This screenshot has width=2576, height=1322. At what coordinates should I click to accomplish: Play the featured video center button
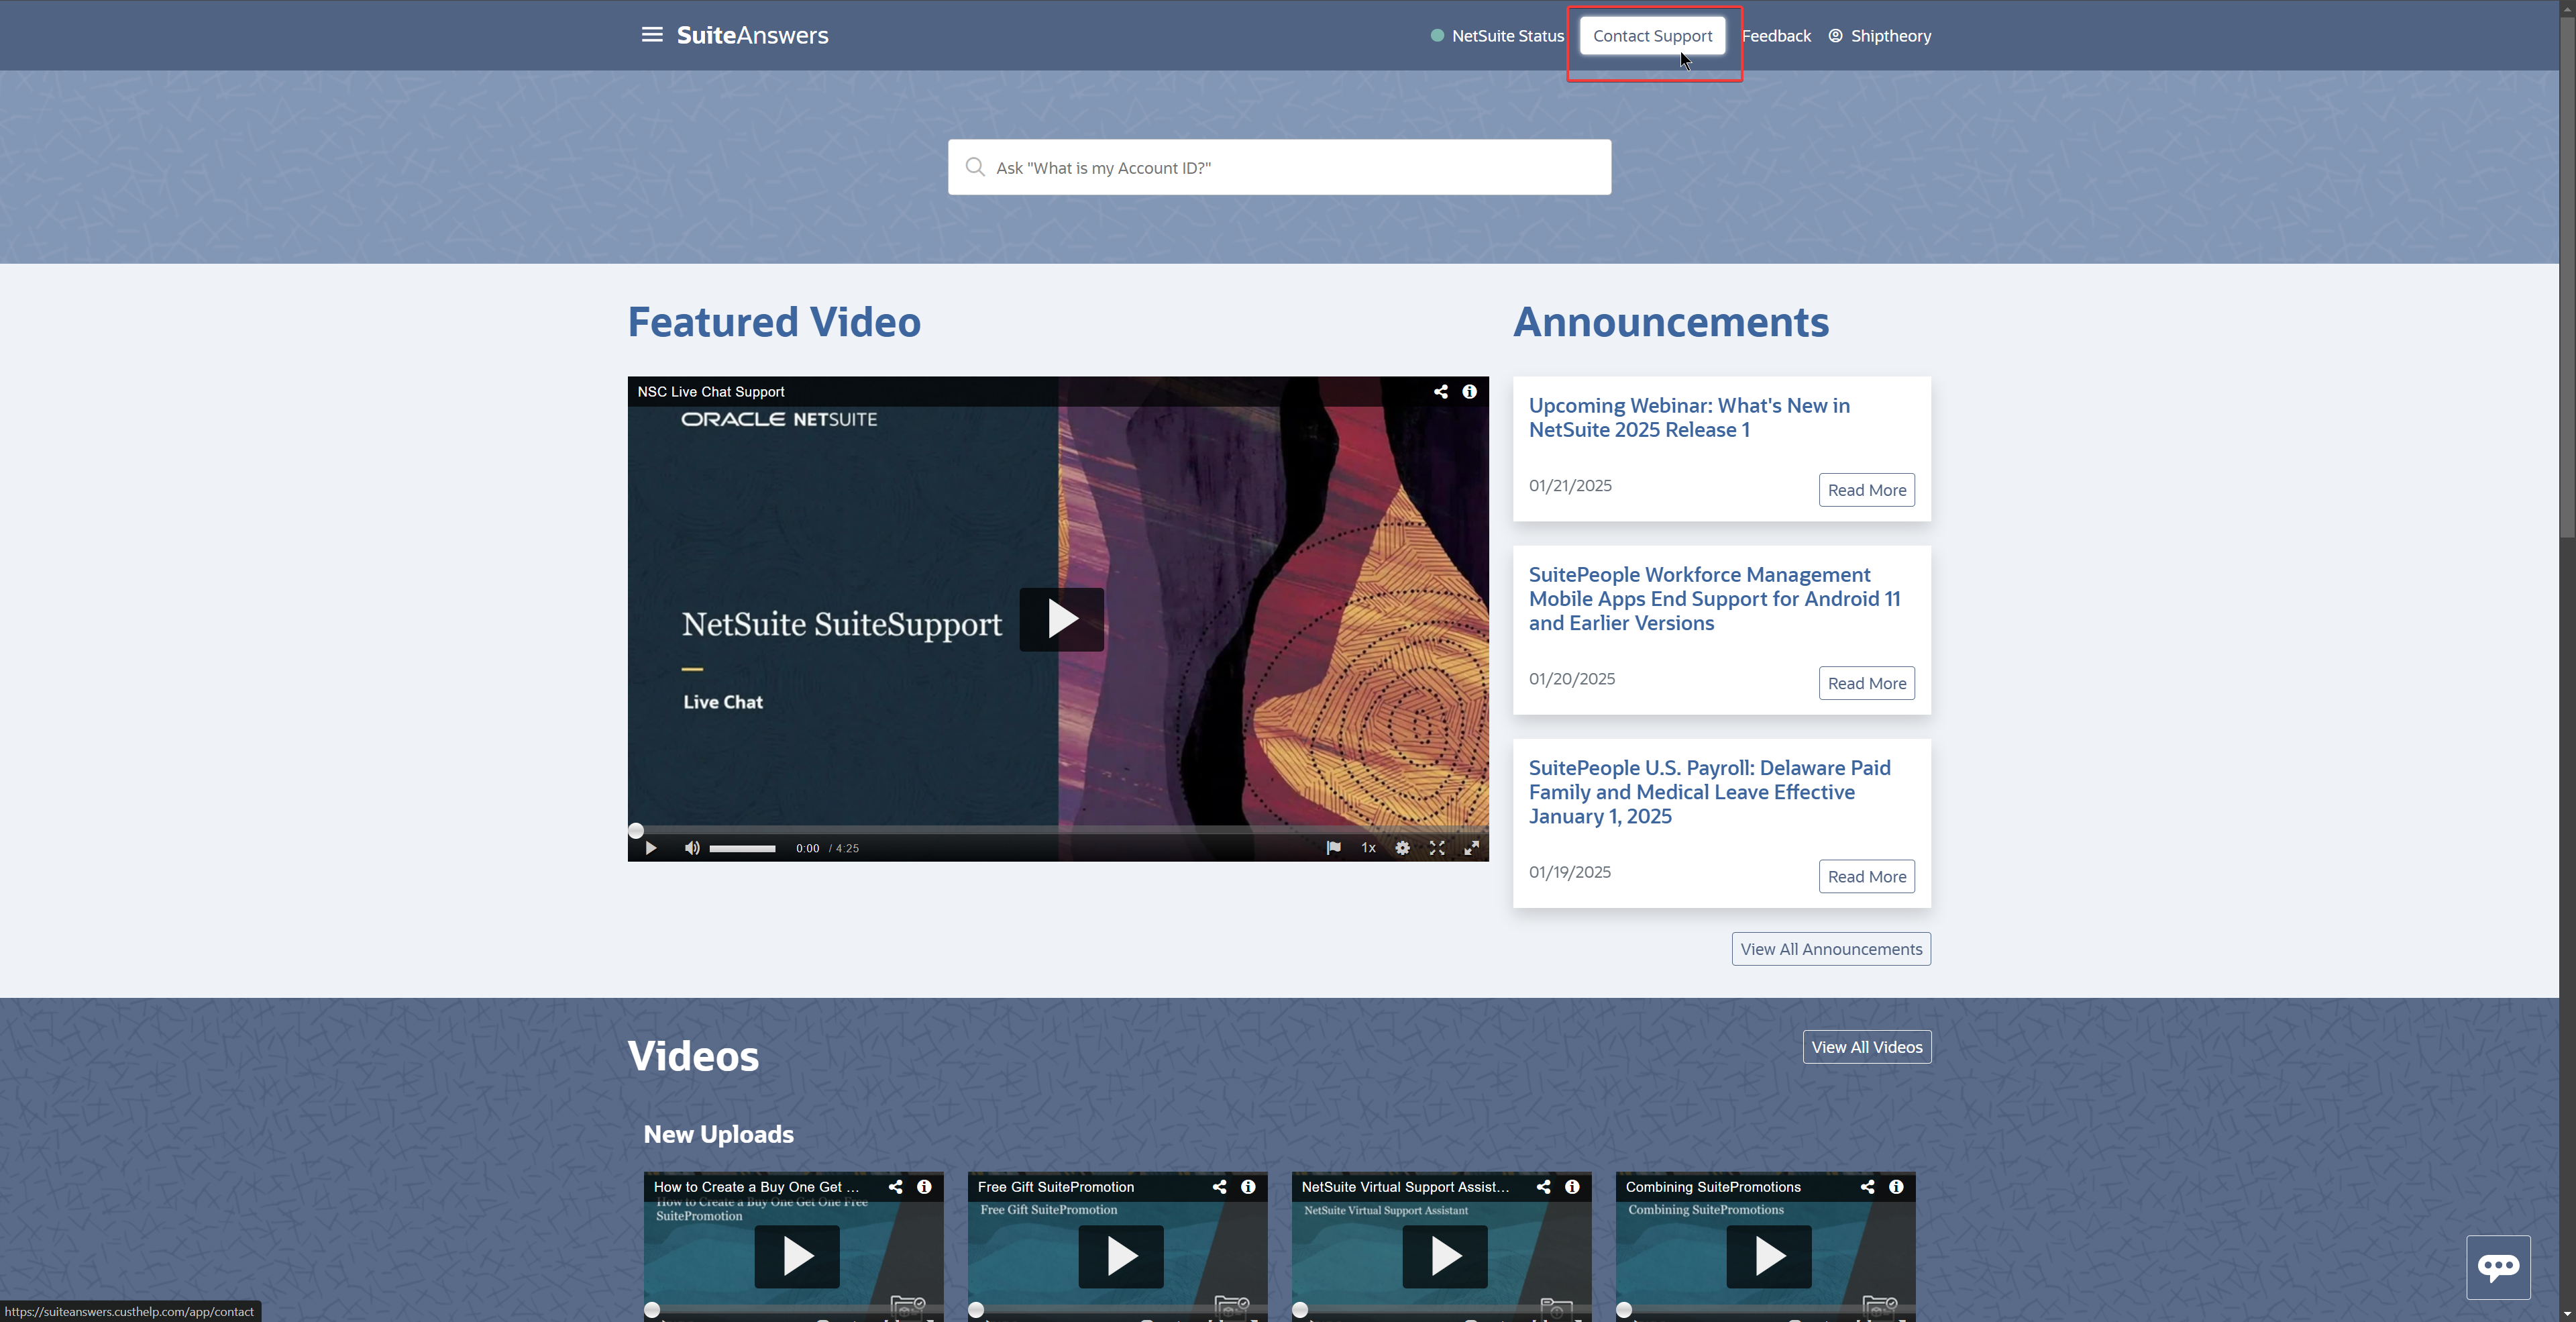1061,620
